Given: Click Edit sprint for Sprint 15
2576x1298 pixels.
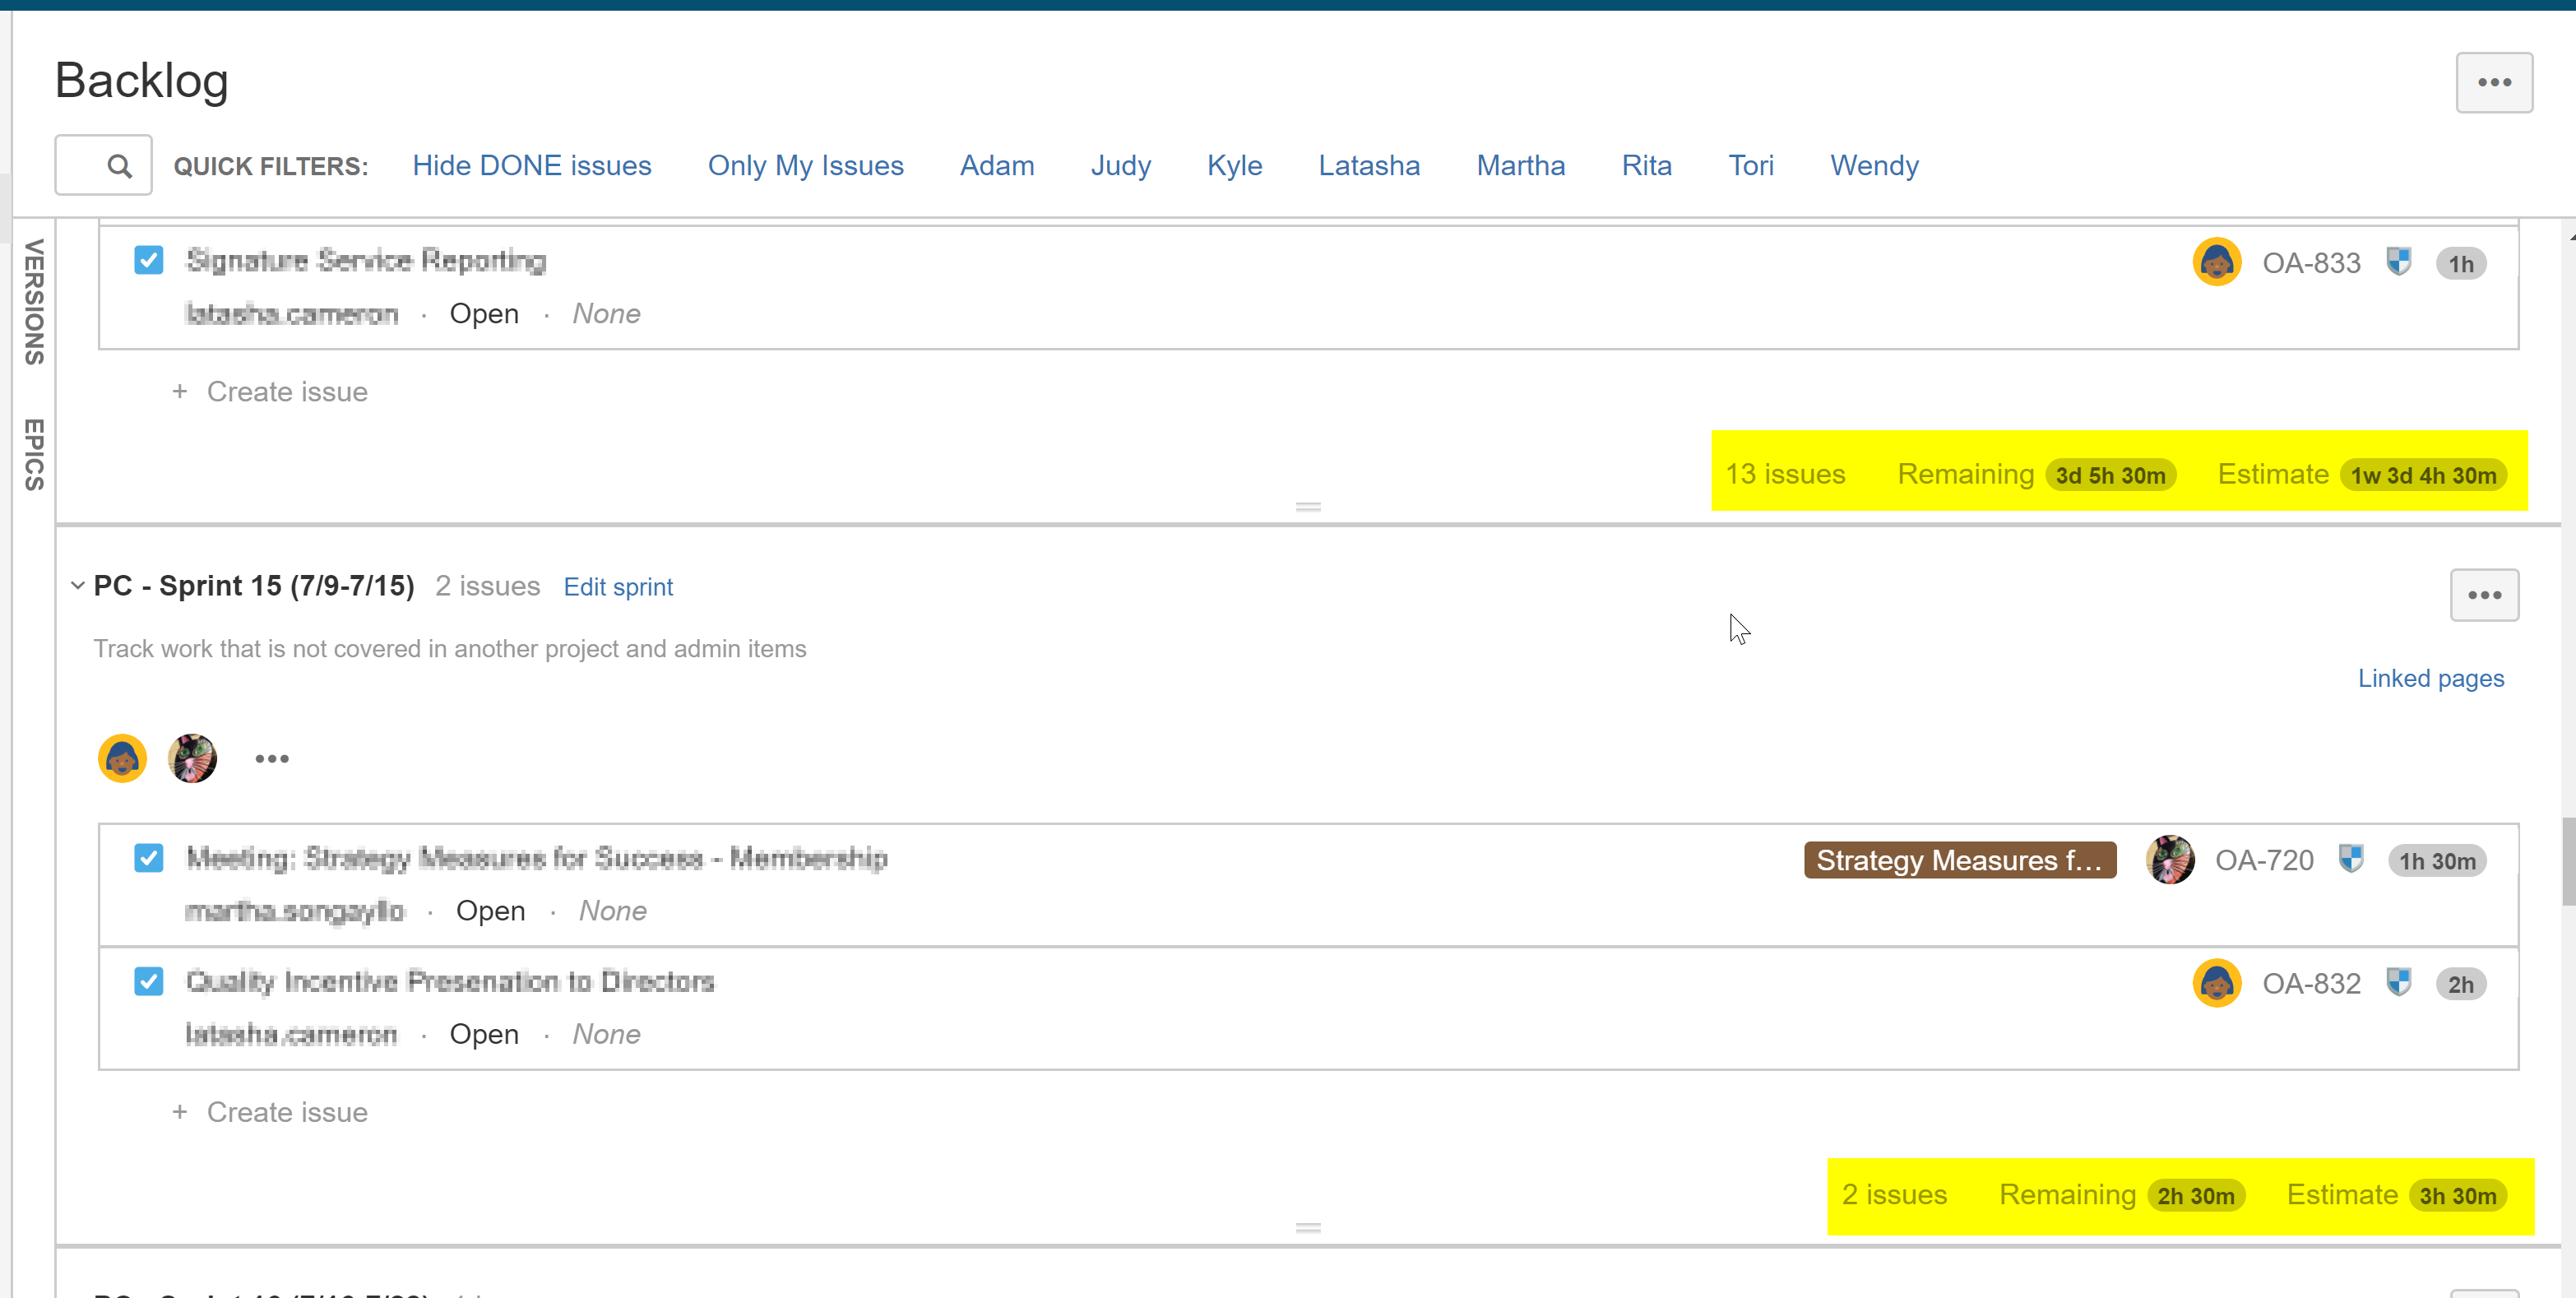Looking at the screenshot, I should tap(618, 587).
